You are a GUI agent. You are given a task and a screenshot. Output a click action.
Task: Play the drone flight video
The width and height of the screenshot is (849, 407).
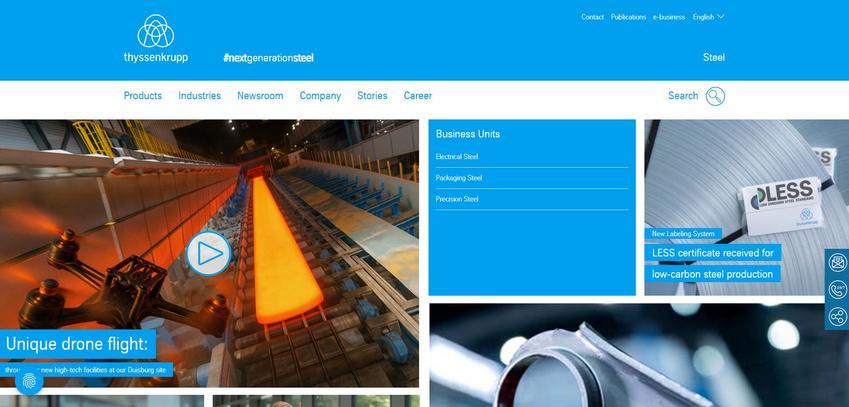click(x=209, y=253)
